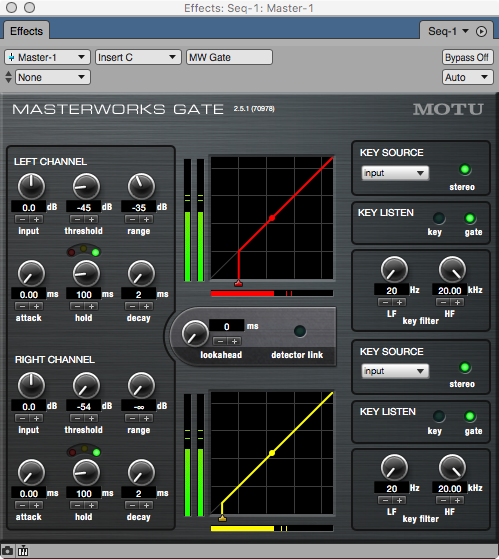Click right channel hold knob

tap(86, 473)
